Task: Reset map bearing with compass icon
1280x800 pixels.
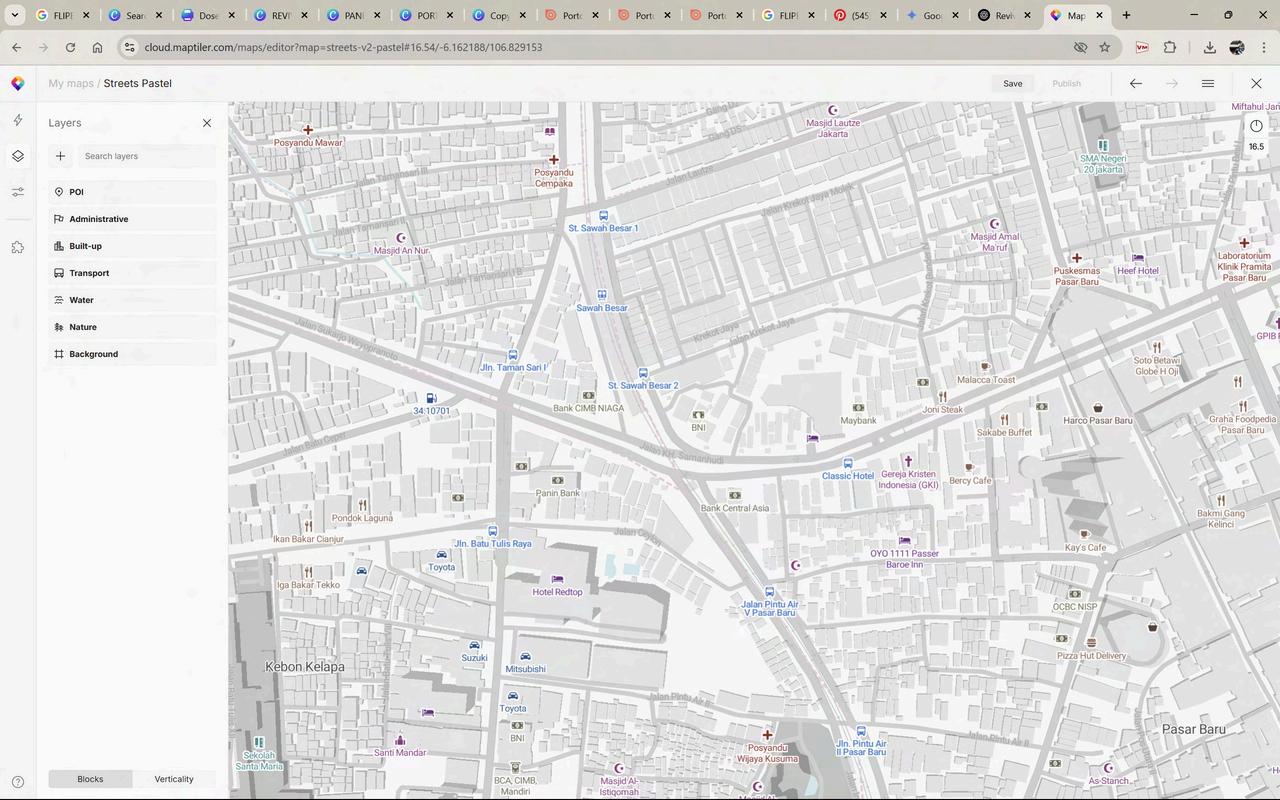Action: [1256, 126]
